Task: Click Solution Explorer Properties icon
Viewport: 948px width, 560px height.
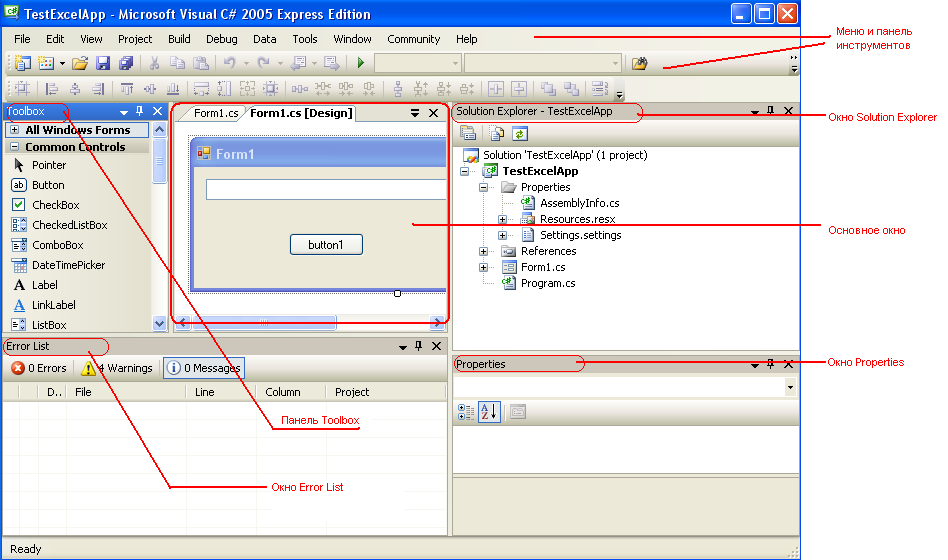Action: click(x=468, y=133)
